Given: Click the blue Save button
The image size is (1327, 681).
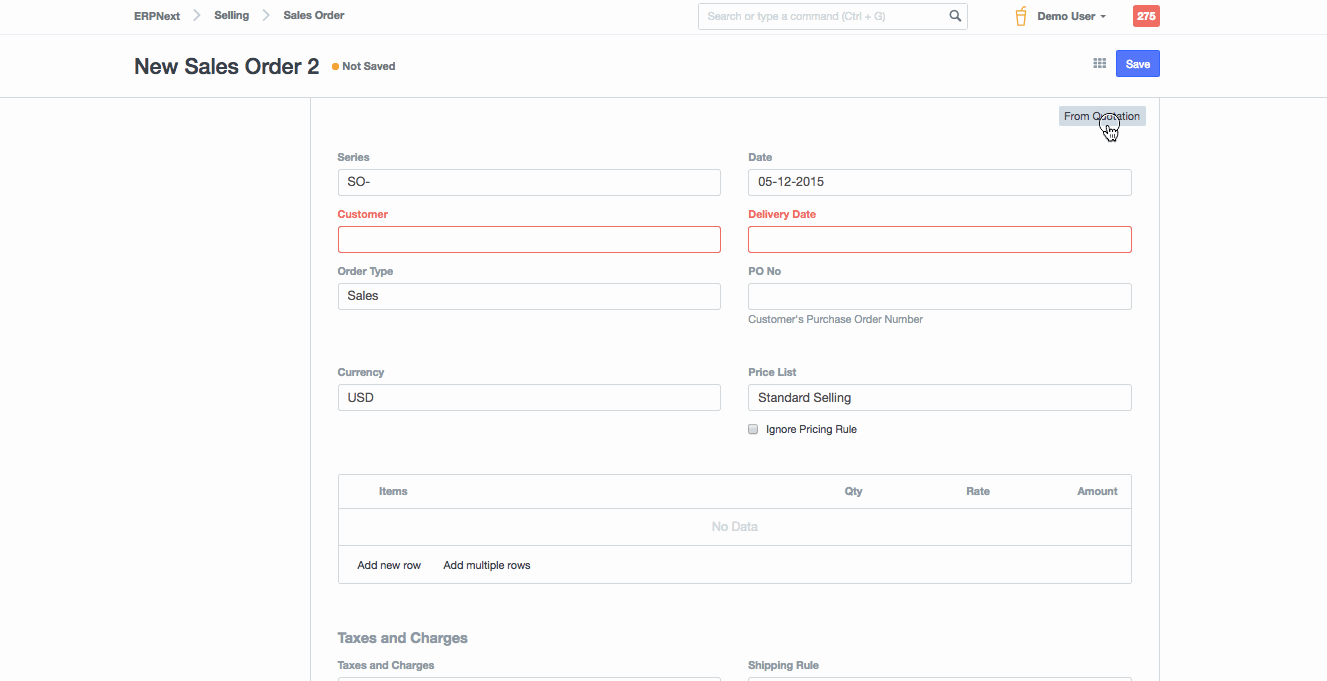Looking at the screenshot, I should point(1137,64).
